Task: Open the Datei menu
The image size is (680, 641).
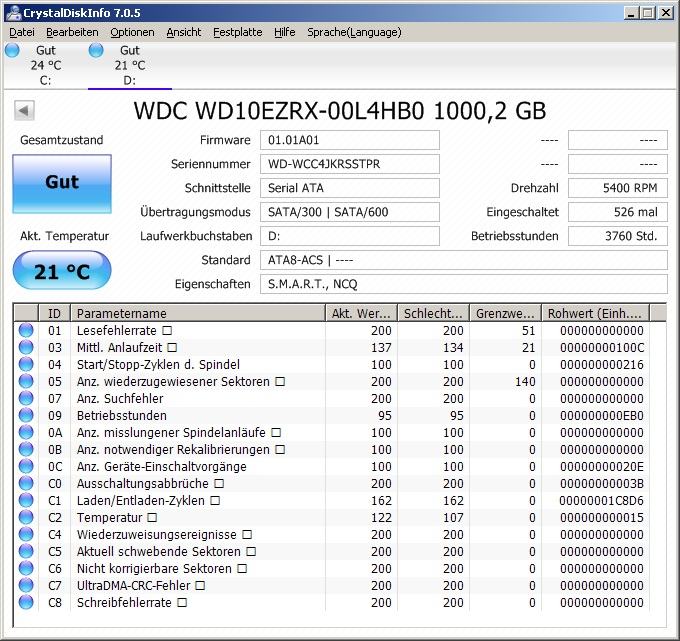Action: (22, 33)
